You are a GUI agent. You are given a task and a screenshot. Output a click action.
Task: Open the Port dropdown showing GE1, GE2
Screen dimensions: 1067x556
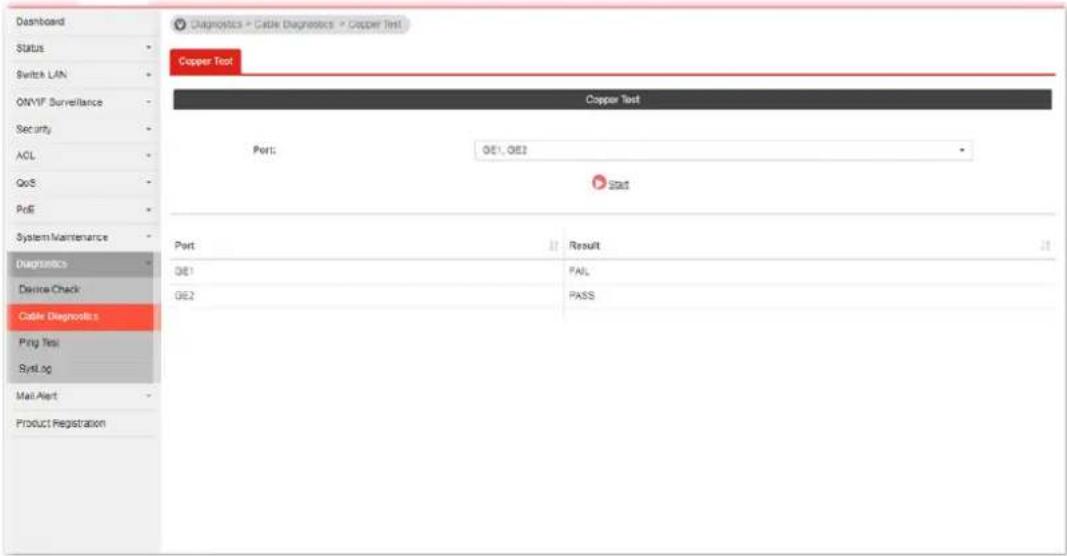(x=723, y=150)
